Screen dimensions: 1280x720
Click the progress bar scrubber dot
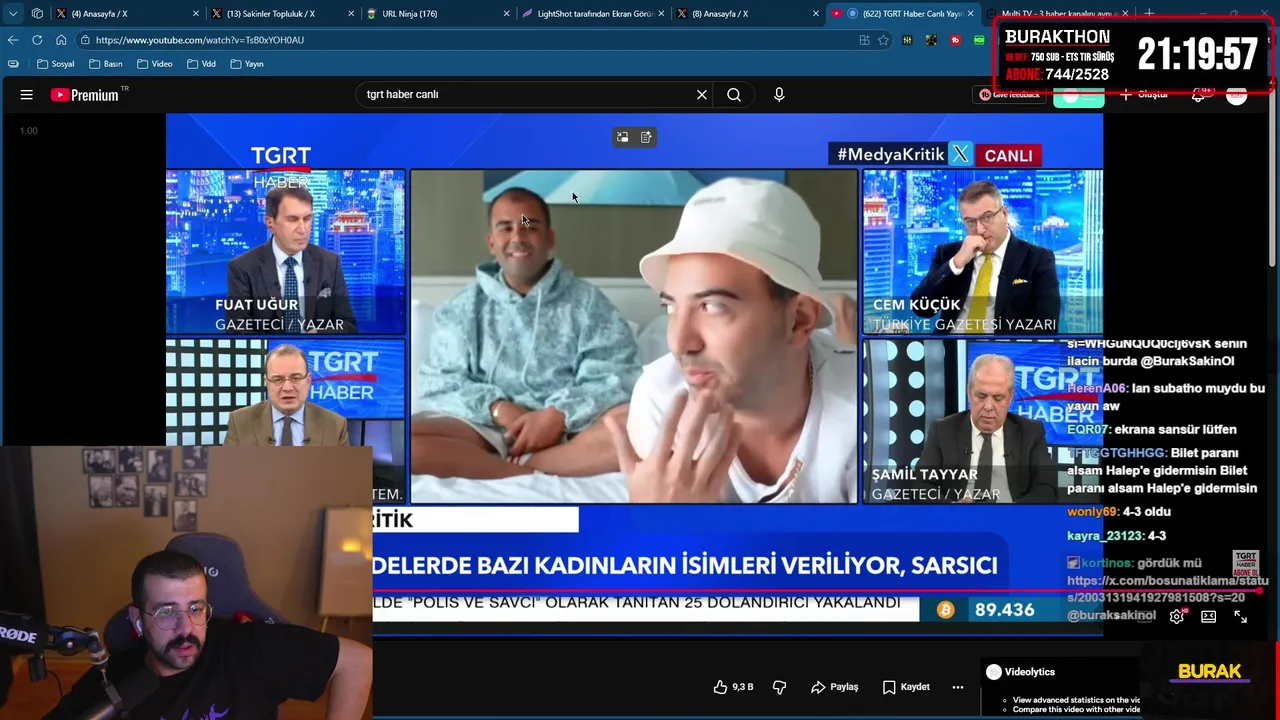(1259, 591)
